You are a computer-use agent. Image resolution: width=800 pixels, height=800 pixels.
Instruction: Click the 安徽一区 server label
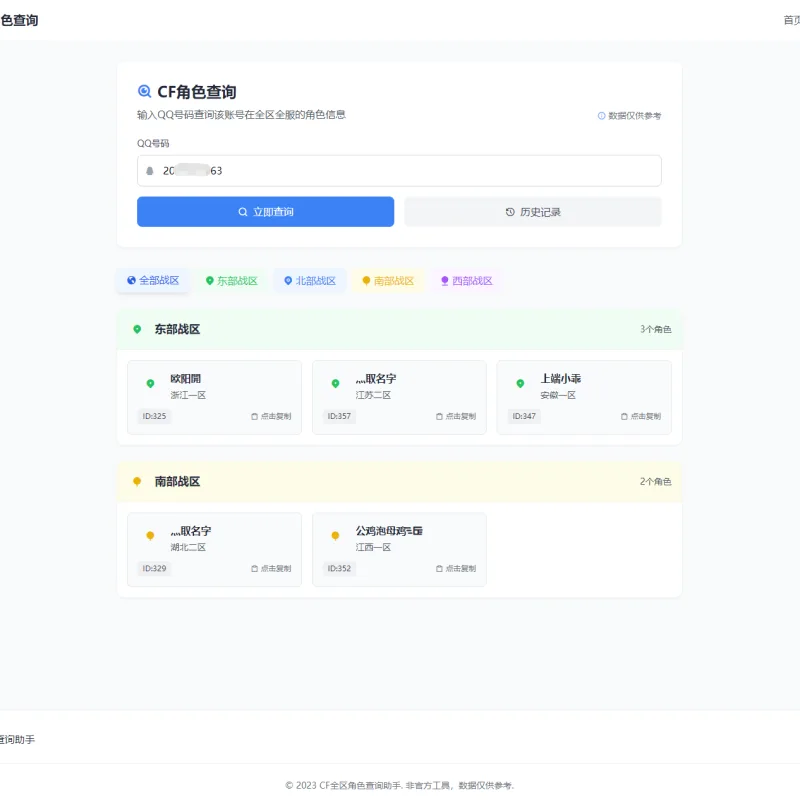(x=558, y=395)
